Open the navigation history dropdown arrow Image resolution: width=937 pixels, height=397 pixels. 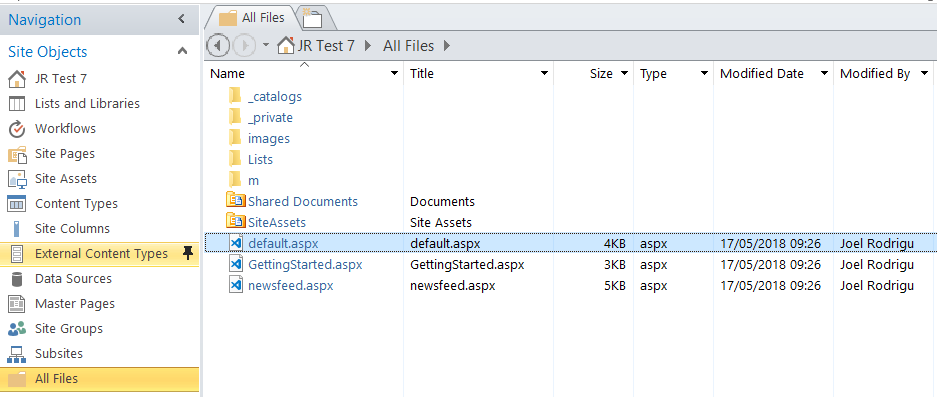[266, 45]
